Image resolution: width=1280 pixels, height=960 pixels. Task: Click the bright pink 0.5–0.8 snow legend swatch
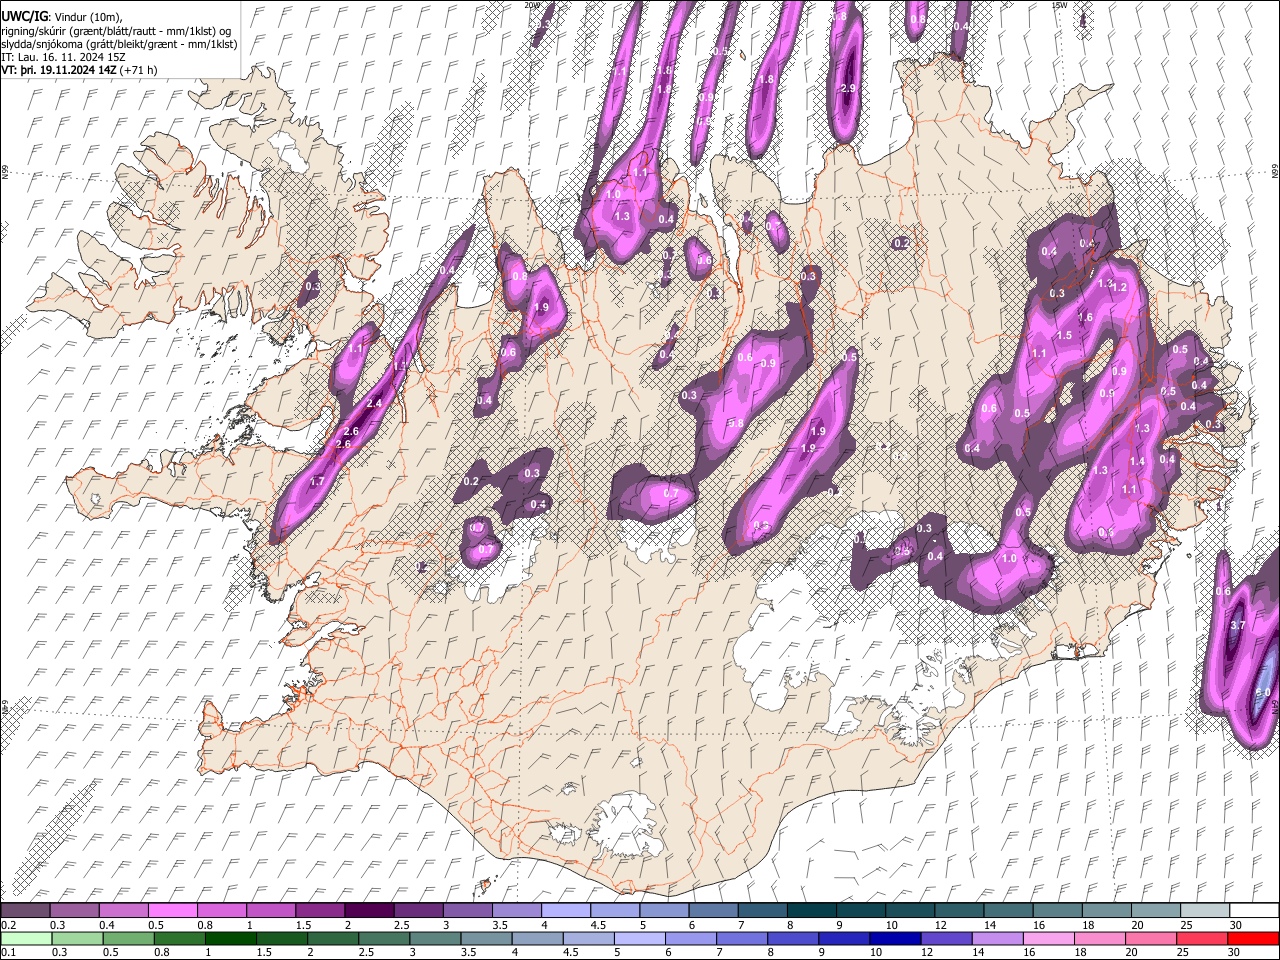(173, 910)
